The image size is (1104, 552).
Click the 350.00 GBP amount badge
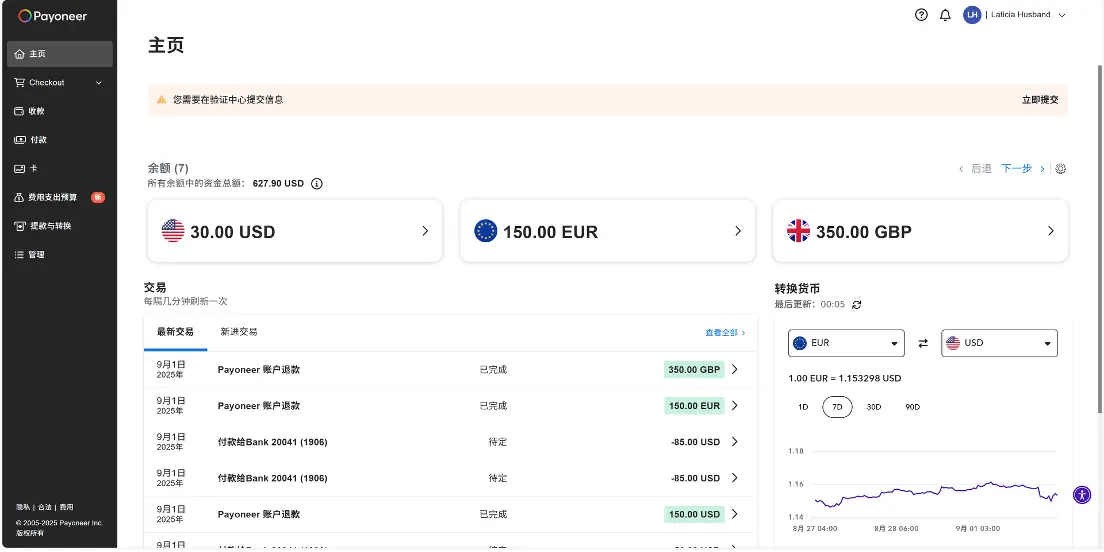pos(694,370)
